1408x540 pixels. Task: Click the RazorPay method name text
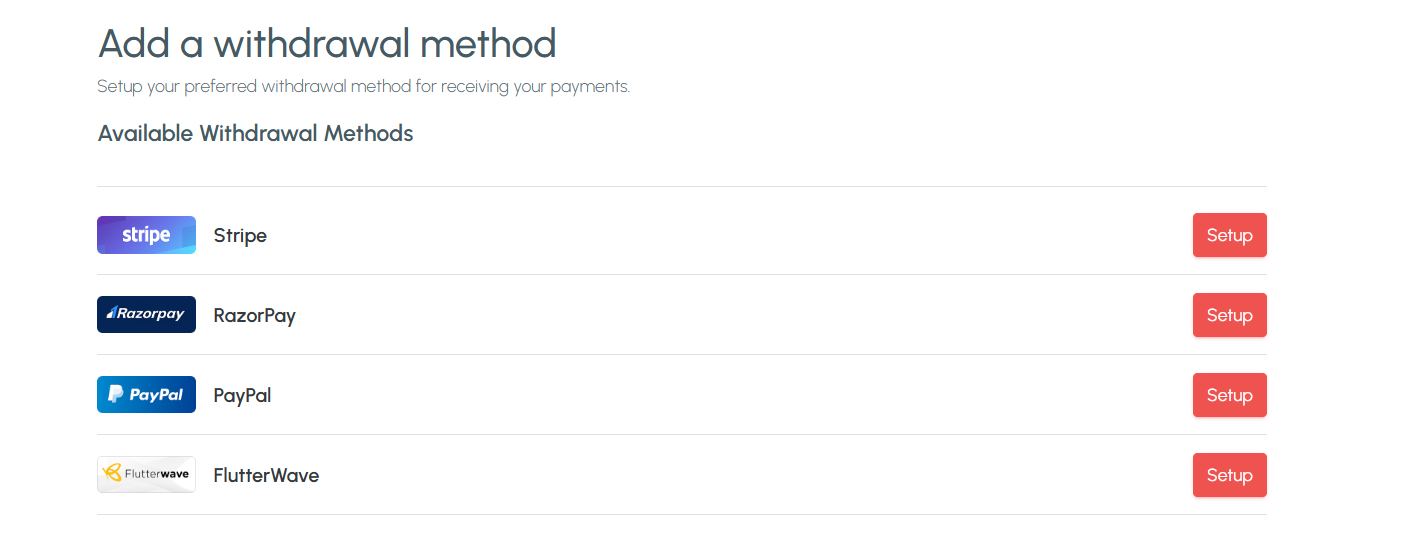pyautogui.click(x=254, y=316)
